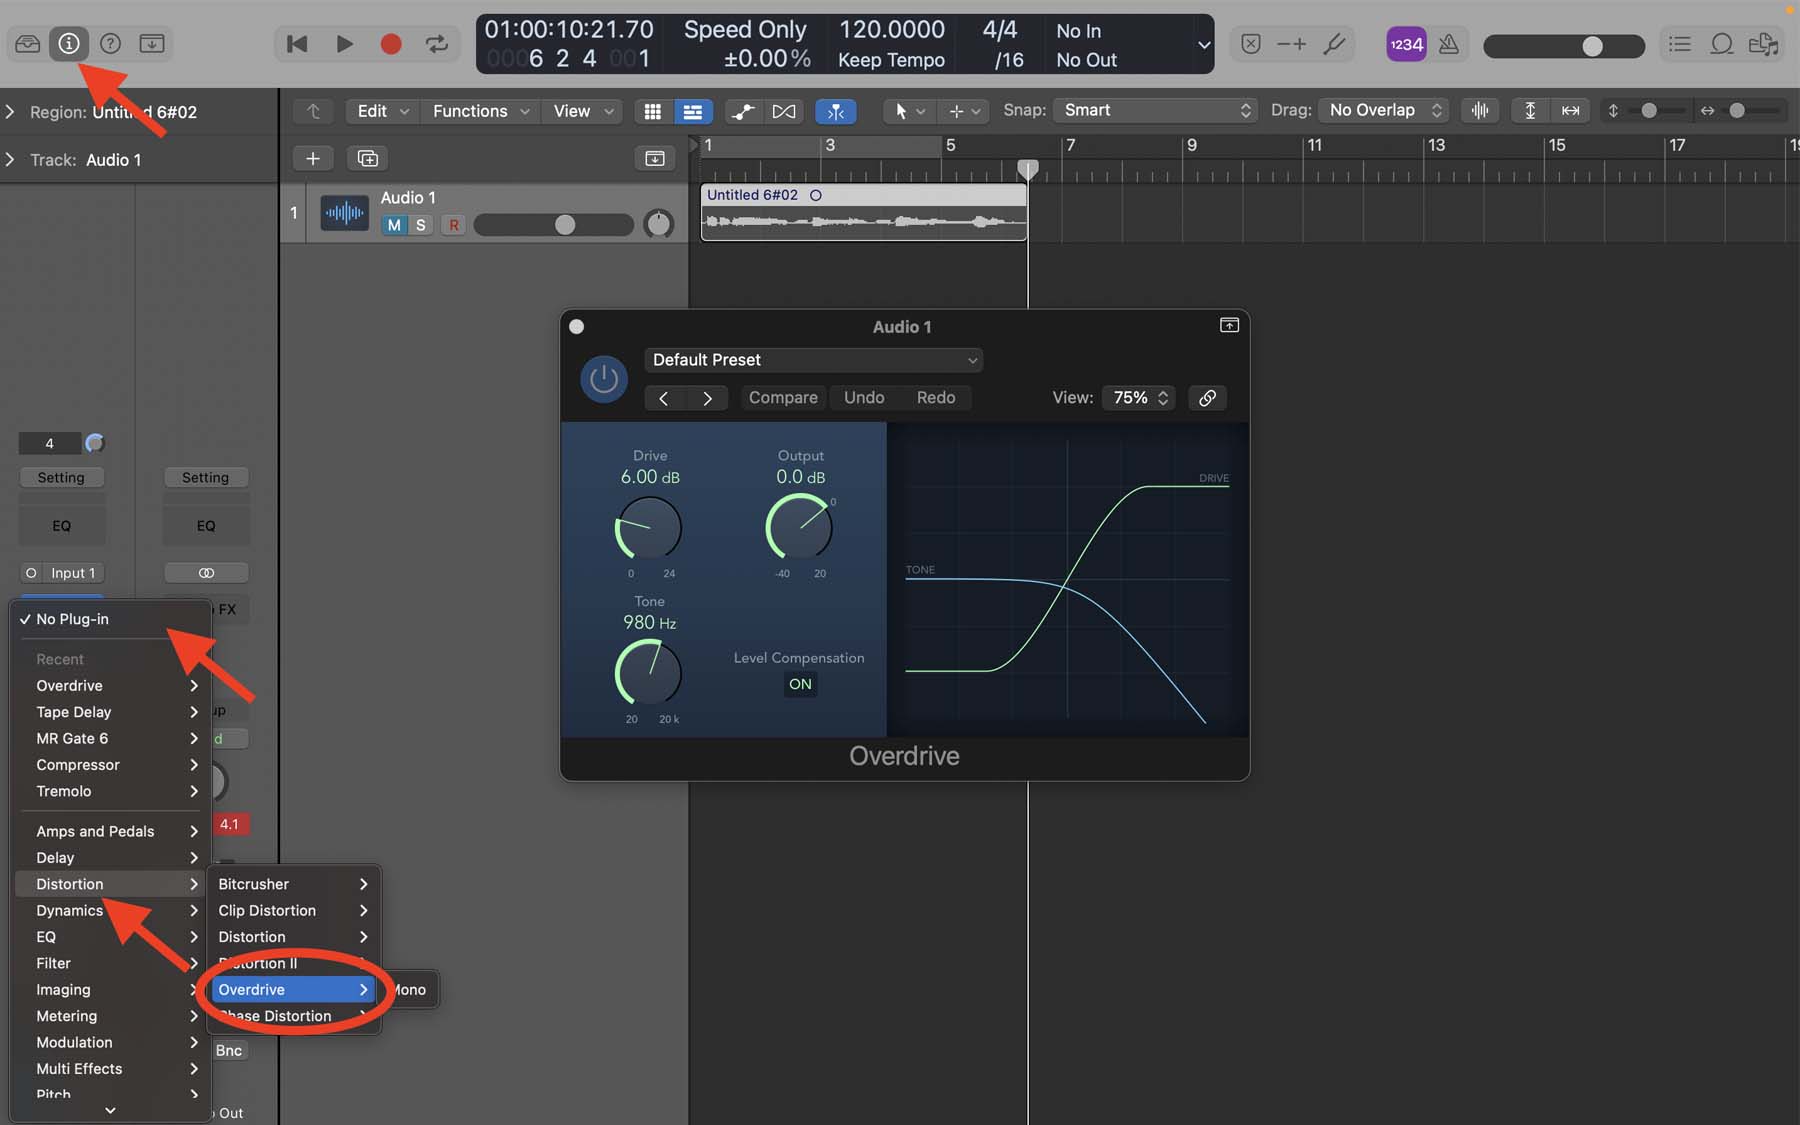
Task: Adjust the master volume slider
Action: click(x=1564, y=45)
